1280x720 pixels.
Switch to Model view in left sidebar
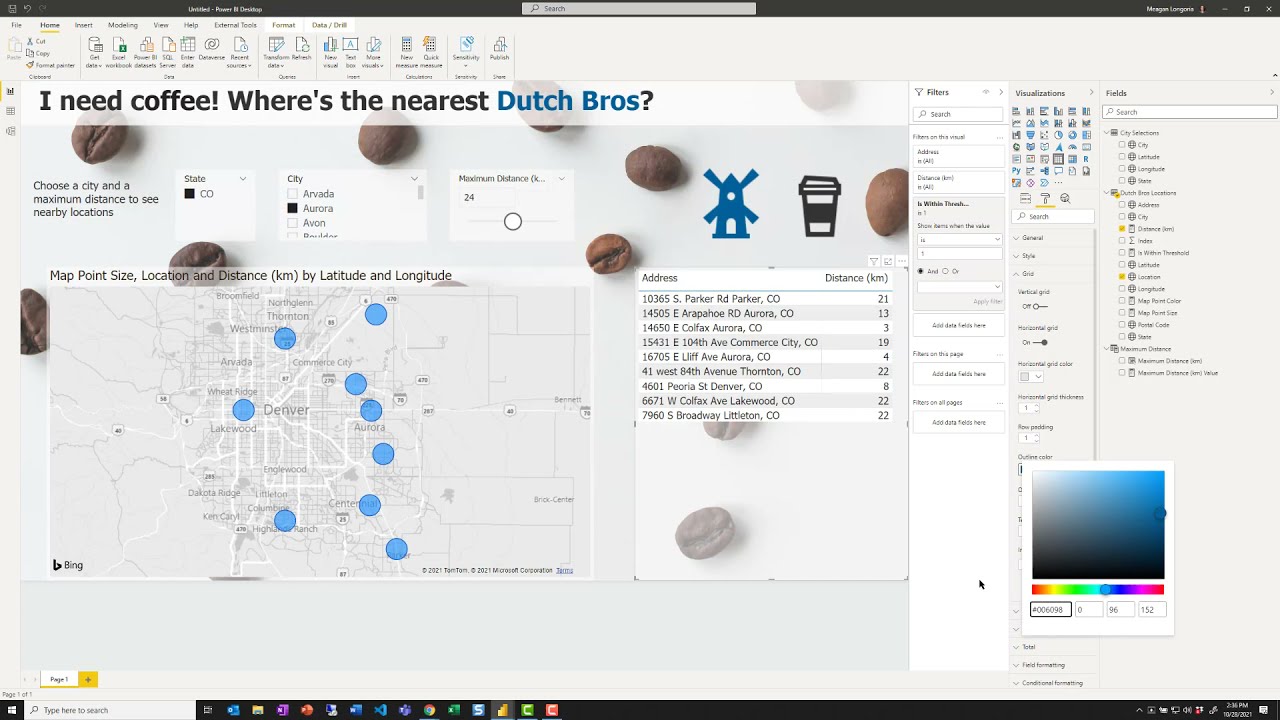pyautogui.click(x=10, y=131)
